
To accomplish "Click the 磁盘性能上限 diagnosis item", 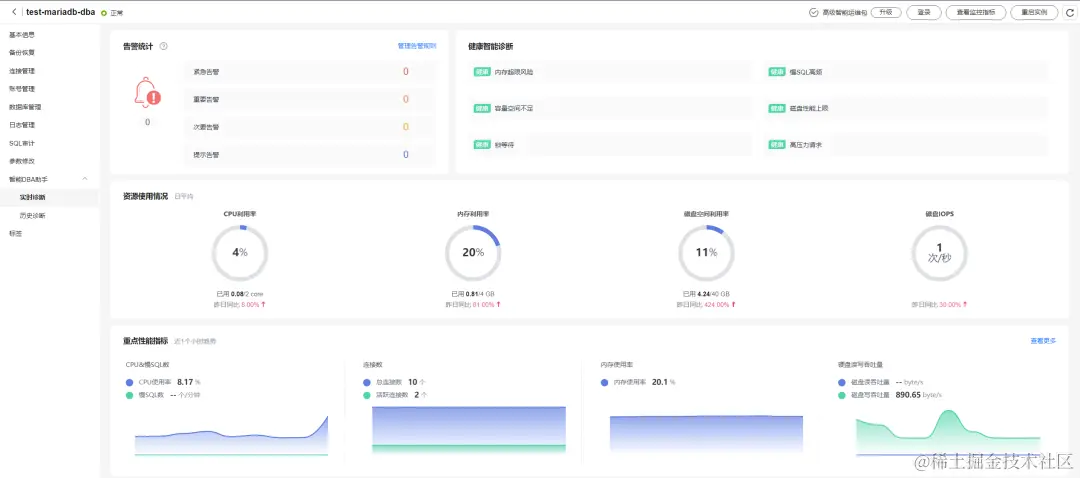I will (x=906, y=108).
